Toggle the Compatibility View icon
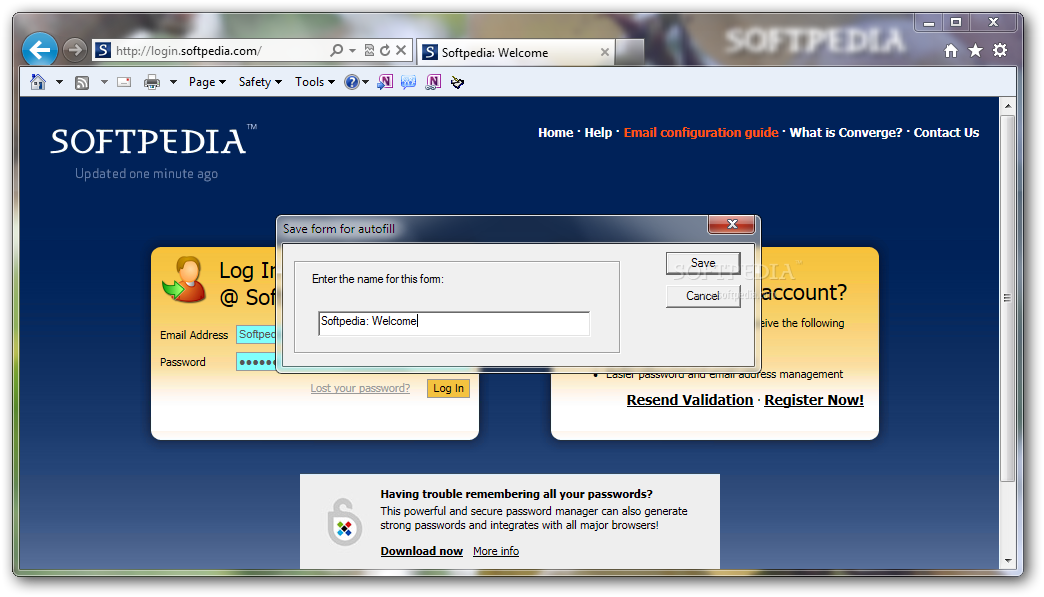1044x597 pixels. 369,50
